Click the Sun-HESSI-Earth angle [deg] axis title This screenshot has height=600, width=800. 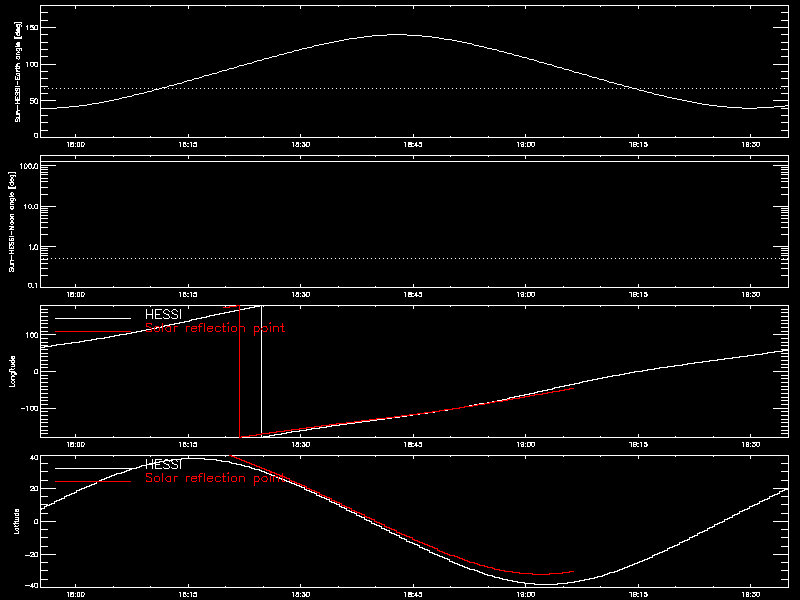pos(18,71)
